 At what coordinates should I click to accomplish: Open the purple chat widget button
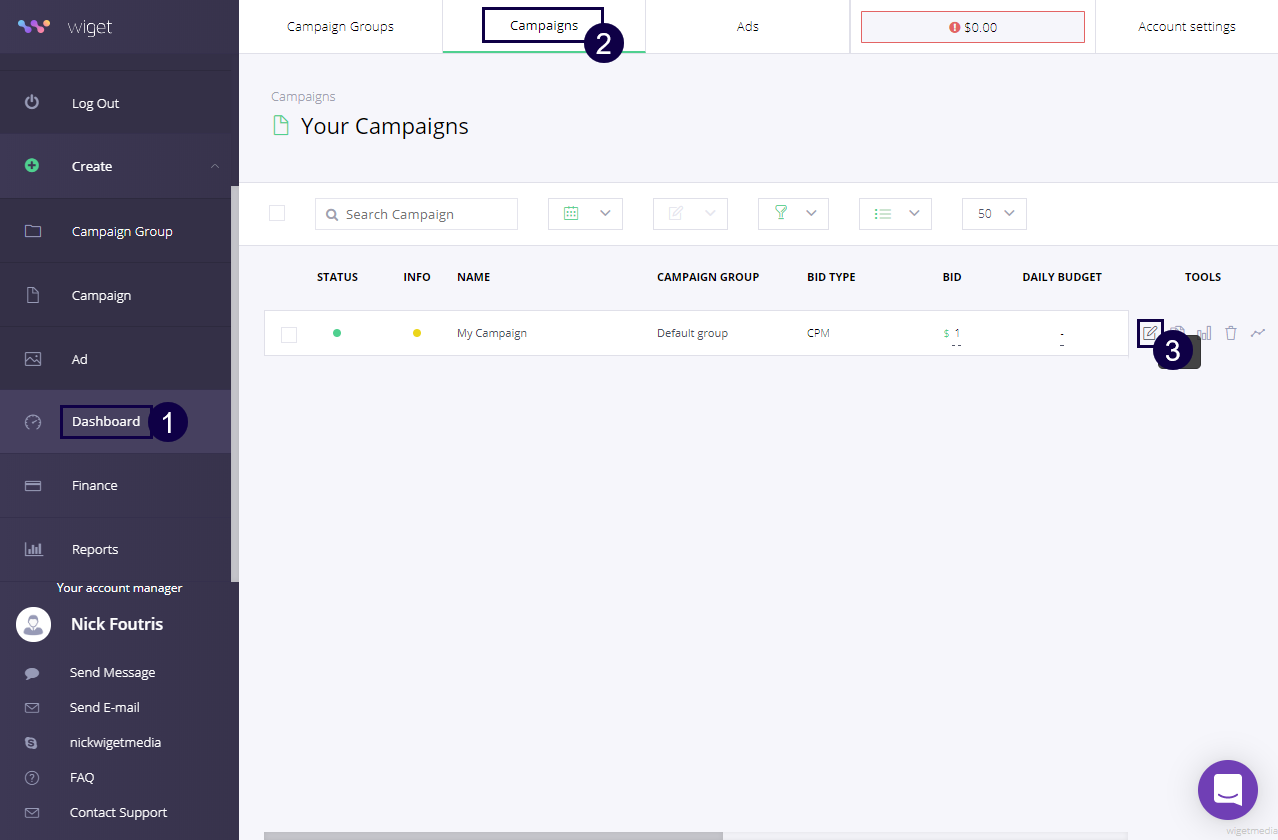click(x=1227, y=790)
